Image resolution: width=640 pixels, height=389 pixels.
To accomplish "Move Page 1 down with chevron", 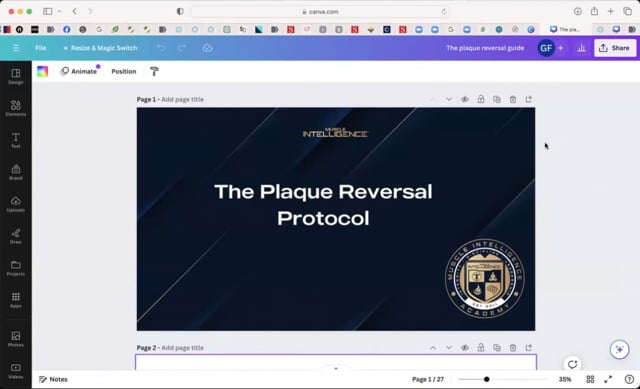I will [x=449, y=99].
